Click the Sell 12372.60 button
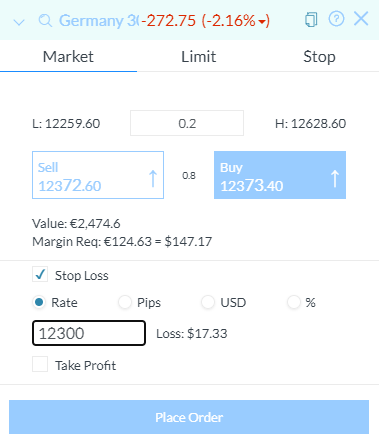Viewport: 379px width, 440px height. click(x=98, y=175)
